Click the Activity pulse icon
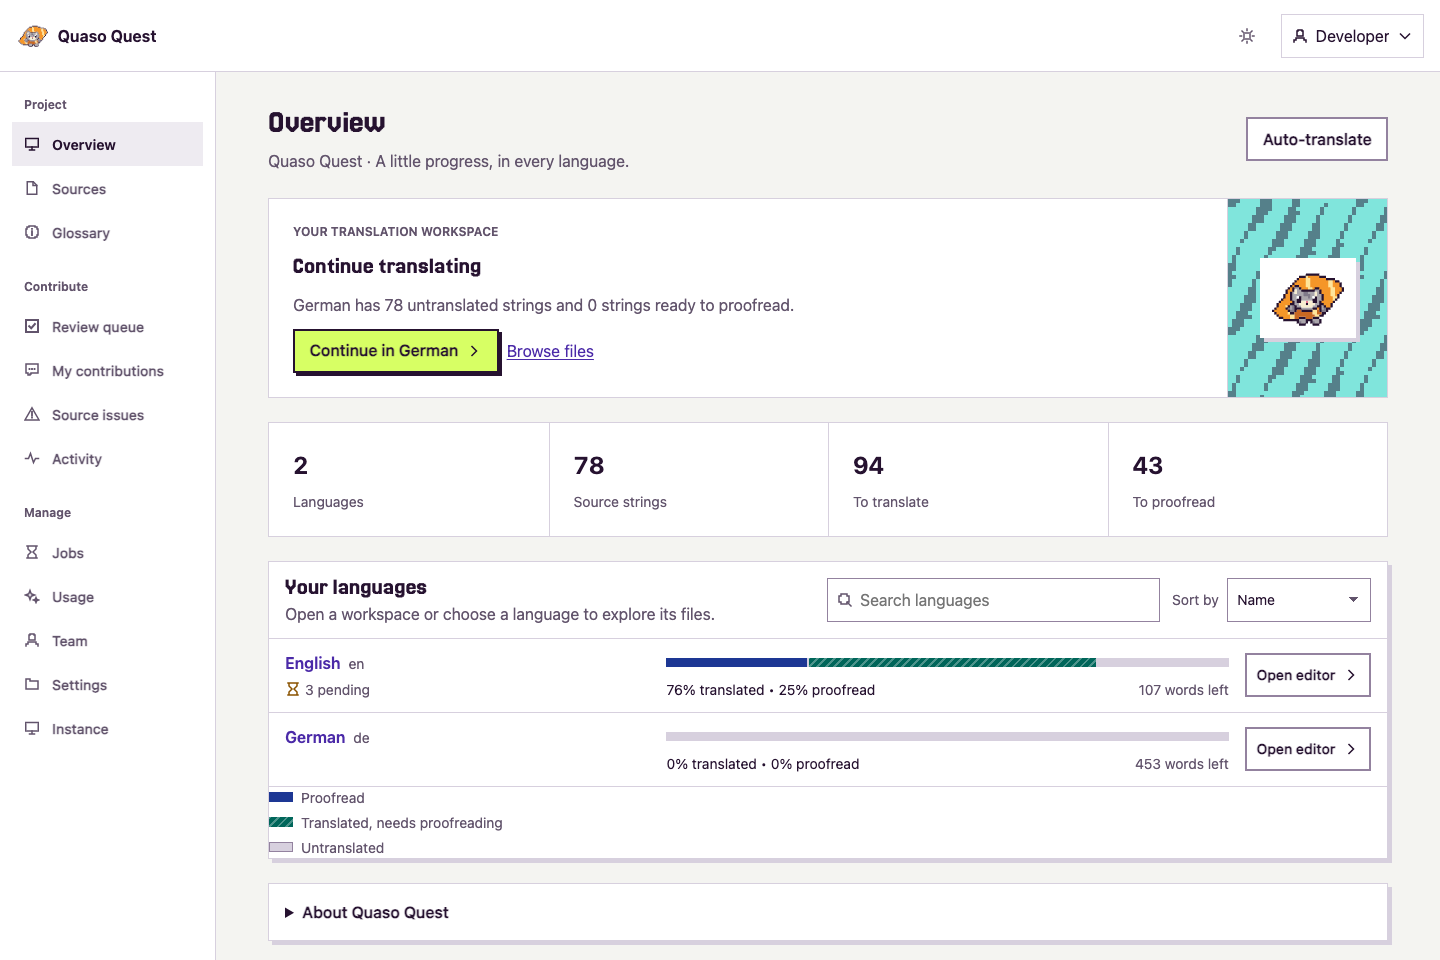 (32, 458)
